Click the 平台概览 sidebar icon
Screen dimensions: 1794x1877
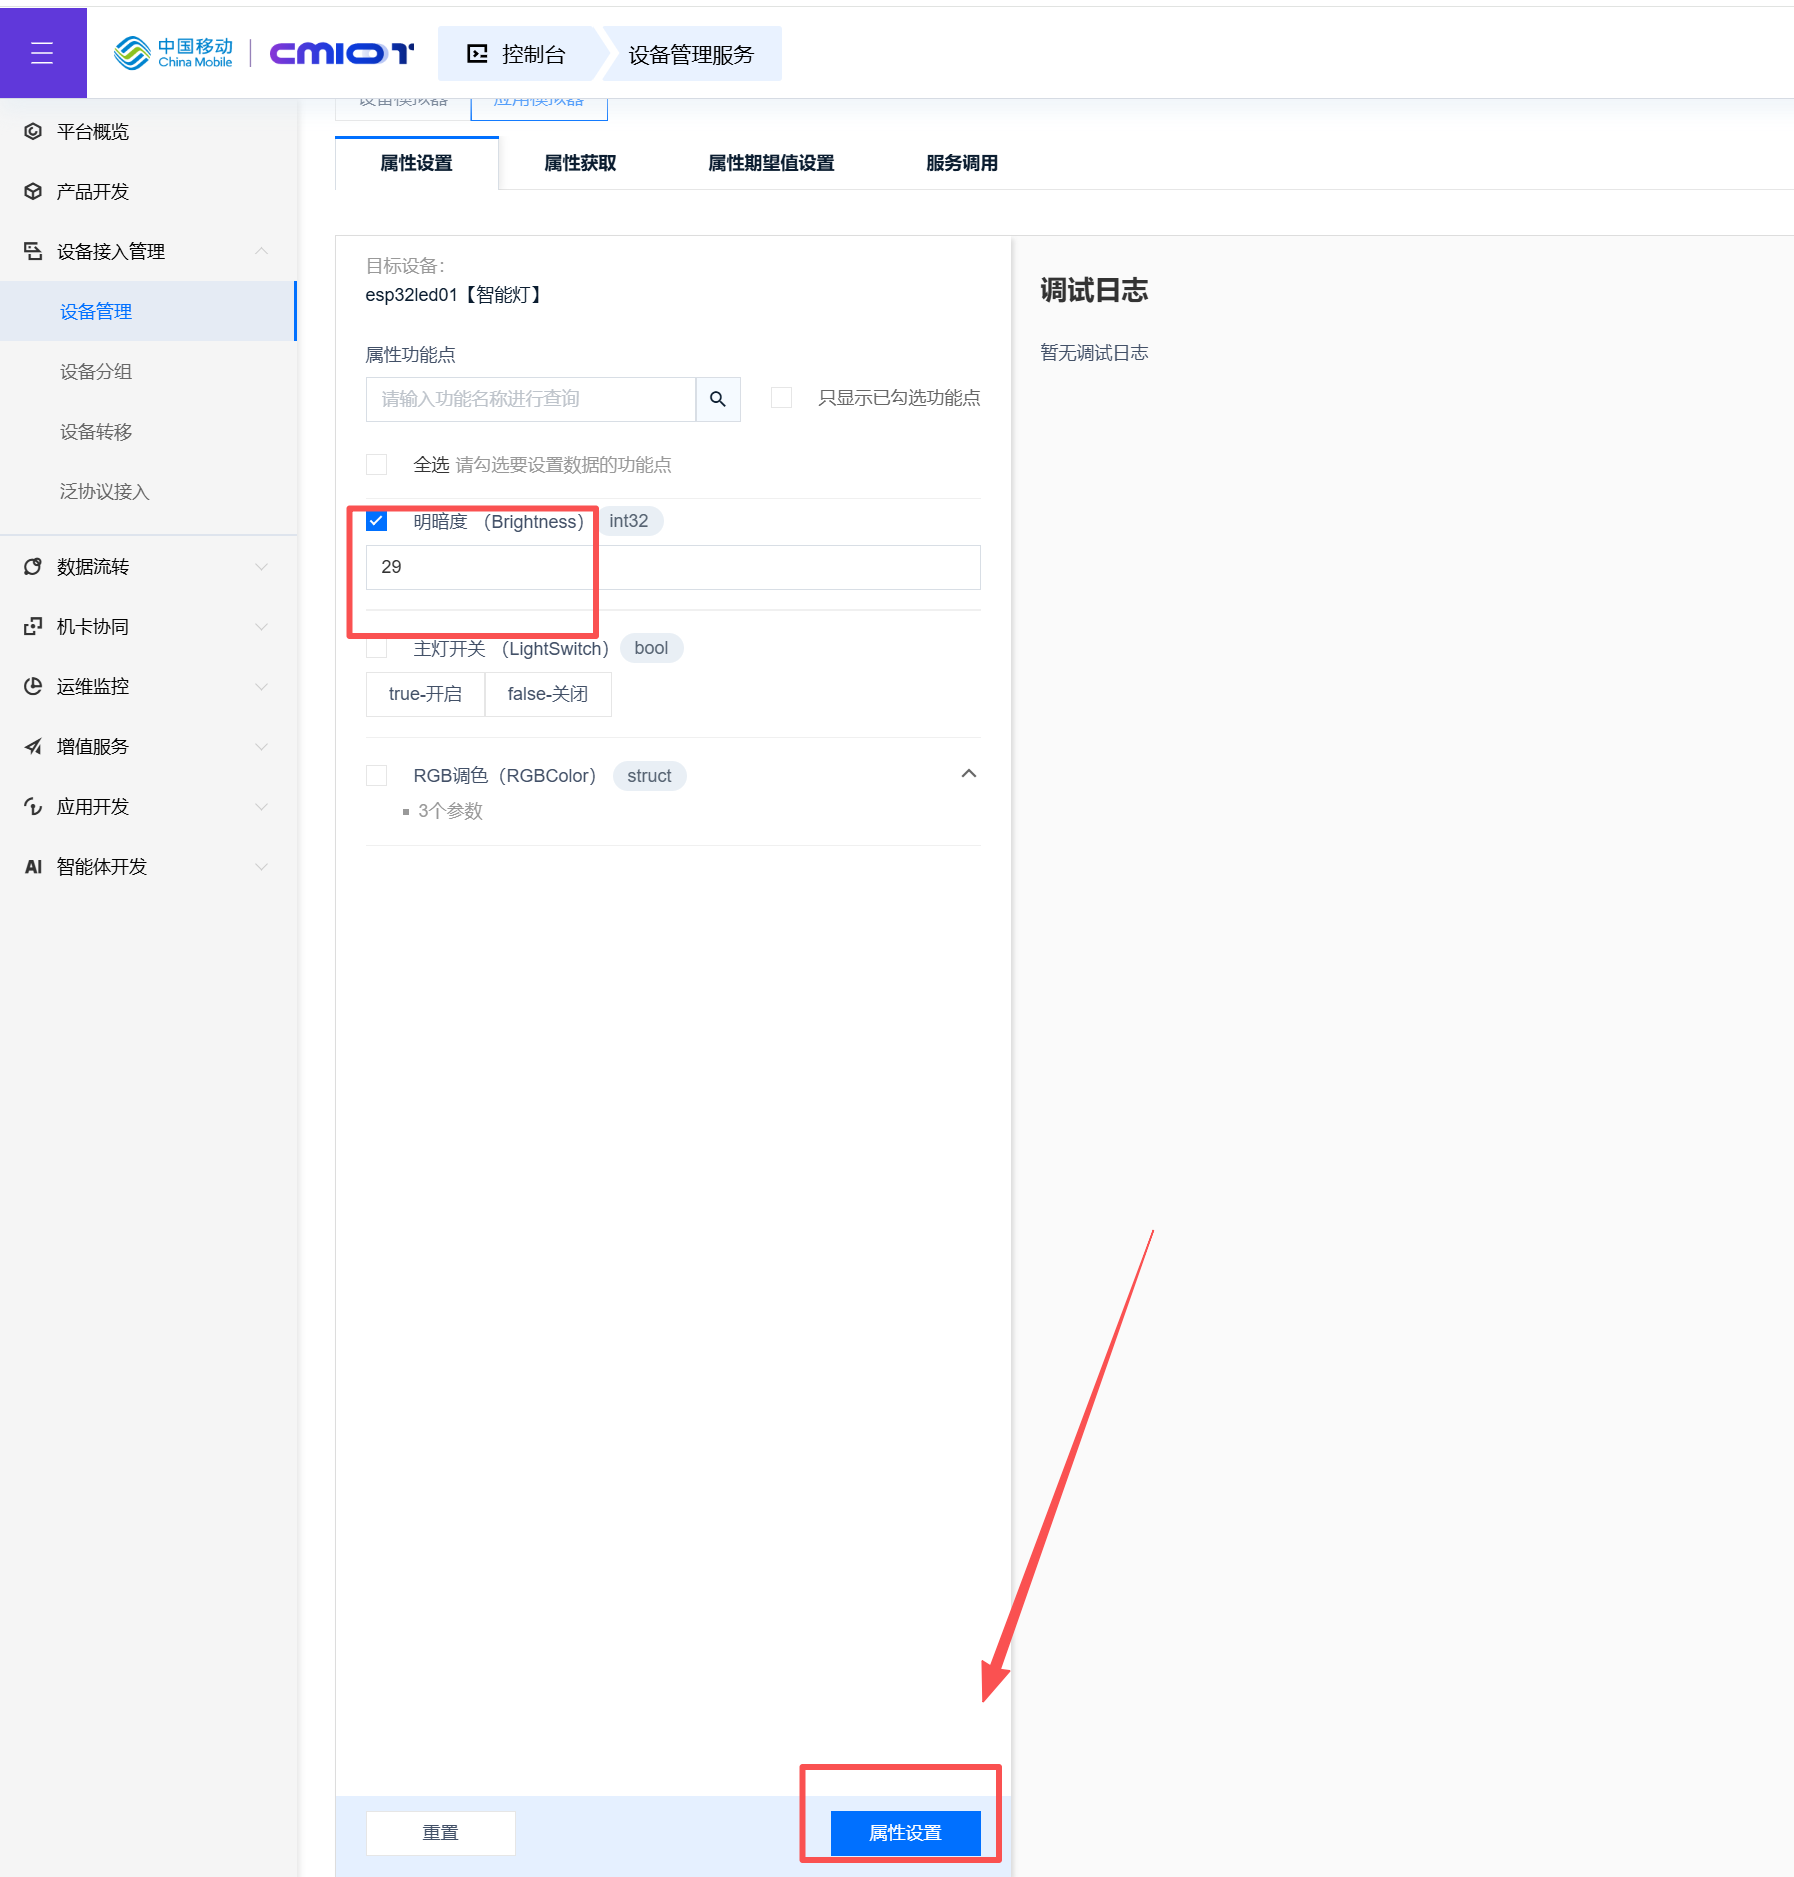click(x=33, y=131)
